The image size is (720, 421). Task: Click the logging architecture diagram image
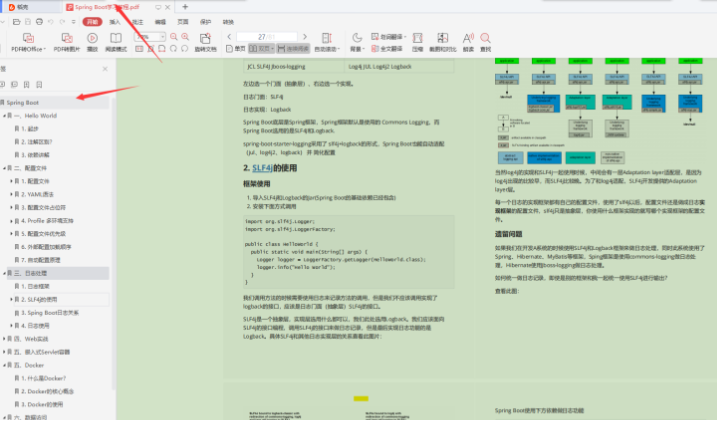599,111
